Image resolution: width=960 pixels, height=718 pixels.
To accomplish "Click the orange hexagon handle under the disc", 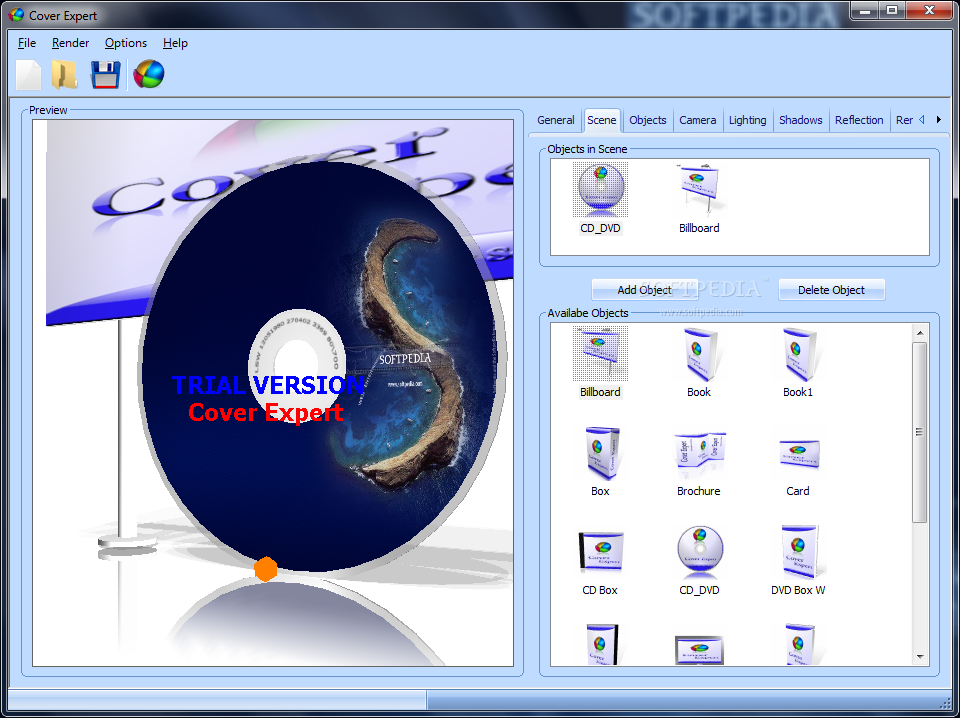I will [x=266, y=569].
